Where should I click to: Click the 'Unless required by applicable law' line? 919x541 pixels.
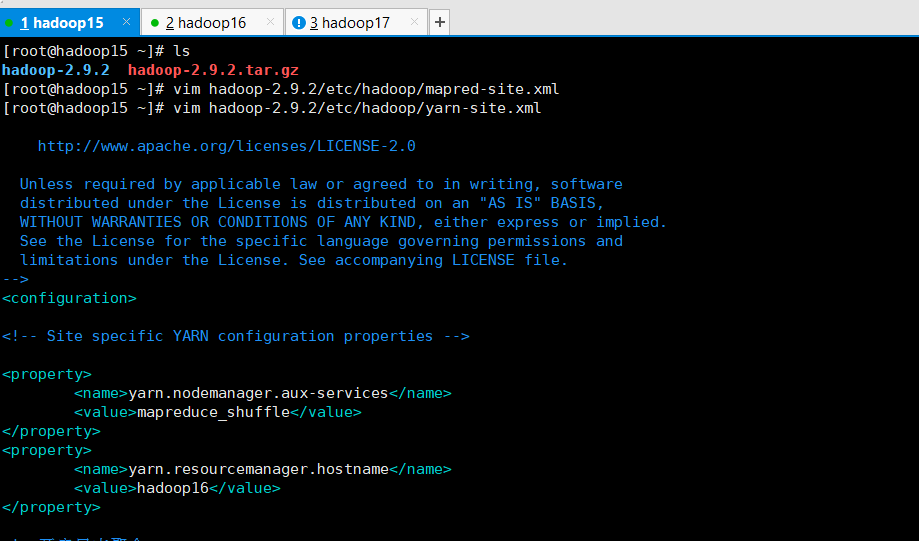[321, 184]
